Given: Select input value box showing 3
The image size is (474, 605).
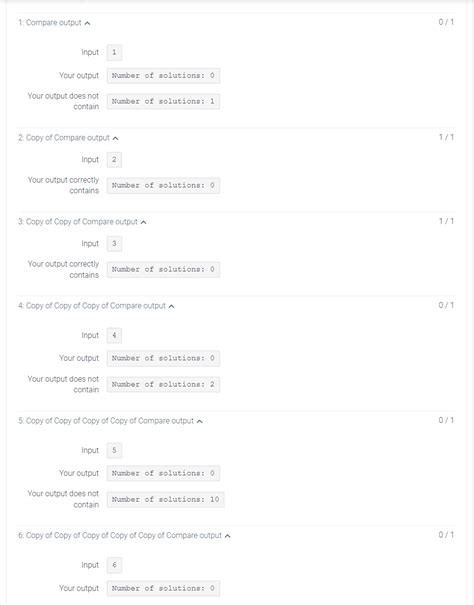Looking at the screenshot, I should click(x=114, y=244).
